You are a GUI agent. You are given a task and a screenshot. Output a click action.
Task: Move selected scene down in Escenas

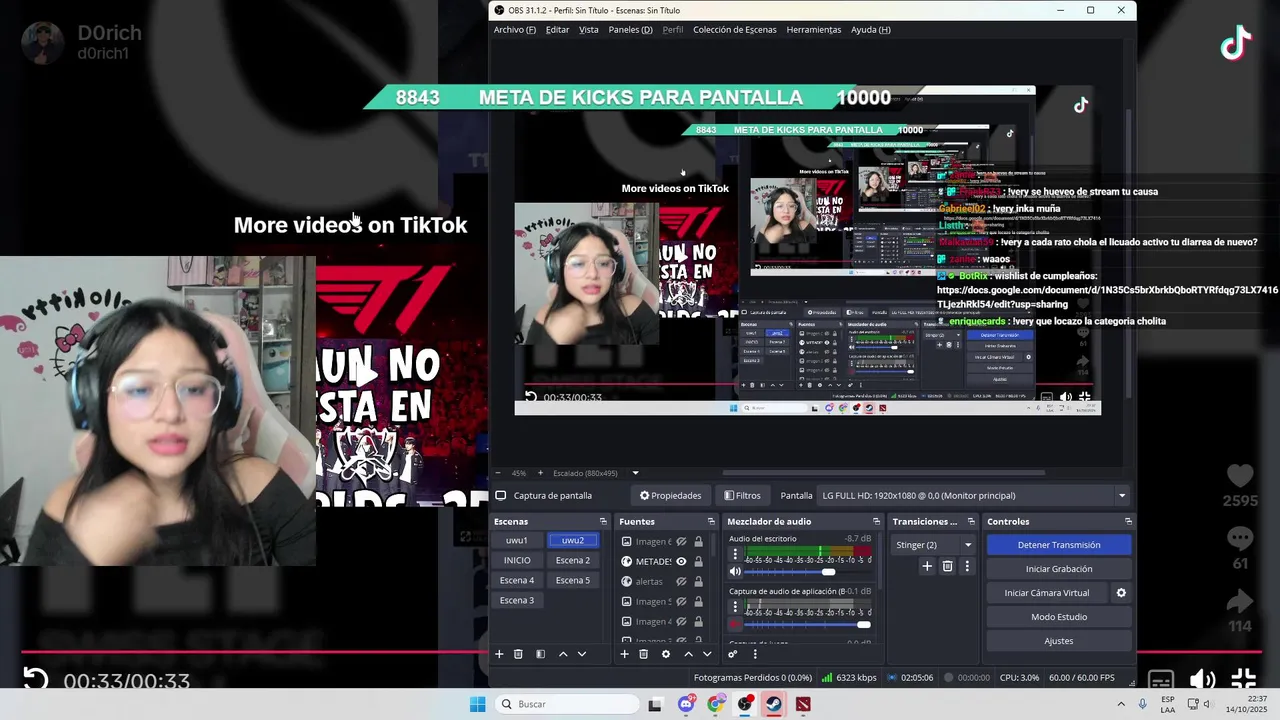coord(582,654)
